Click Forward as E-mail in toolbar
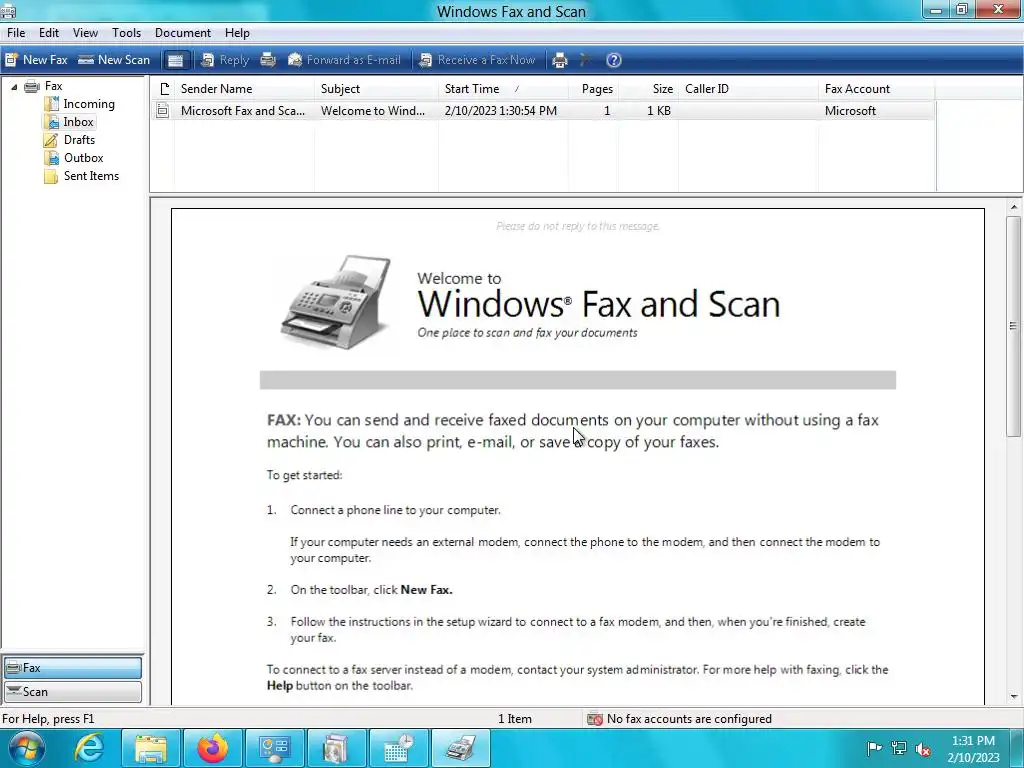The width and height of the screenshot is (1024, 768). click(x=344, y=60)
